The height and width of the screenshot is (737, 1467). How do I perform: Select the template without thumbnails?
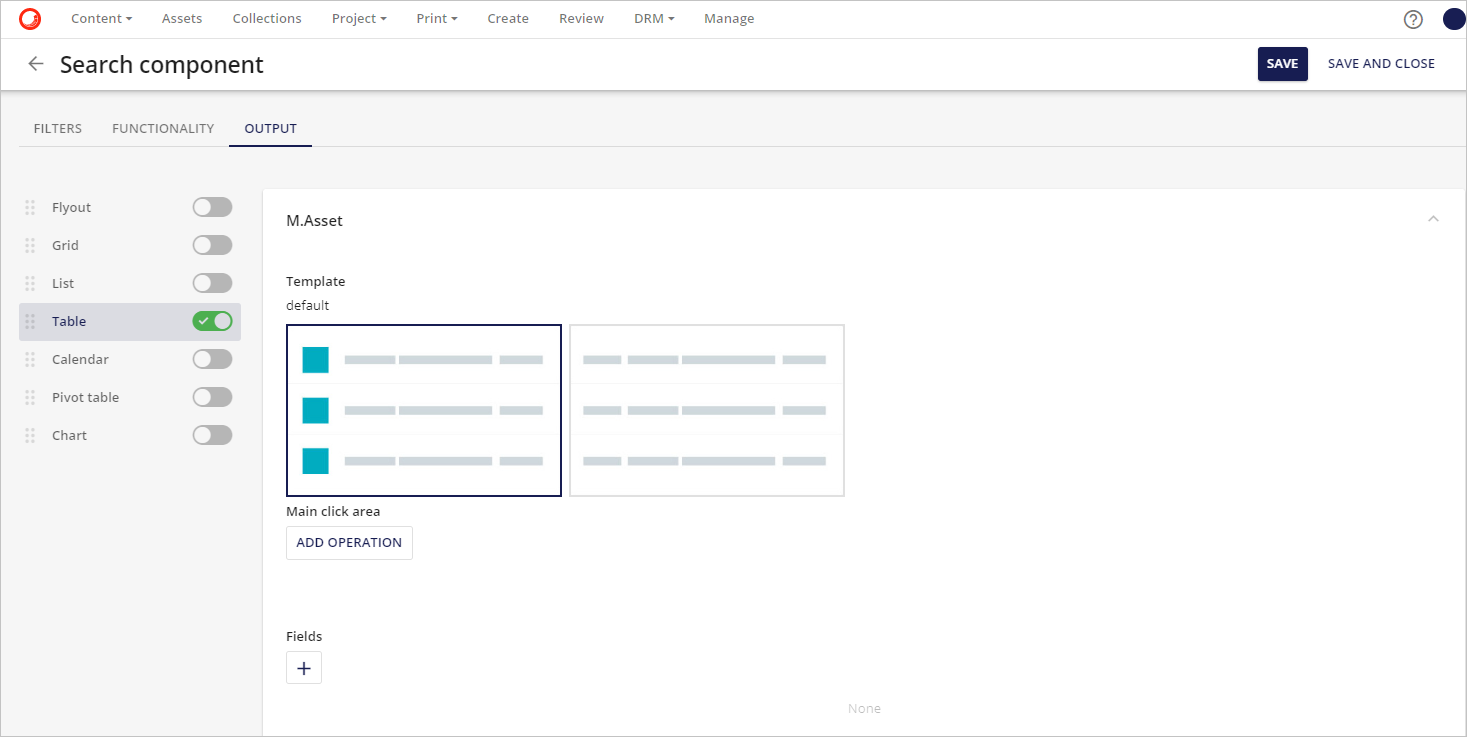[x=706, y=410]
